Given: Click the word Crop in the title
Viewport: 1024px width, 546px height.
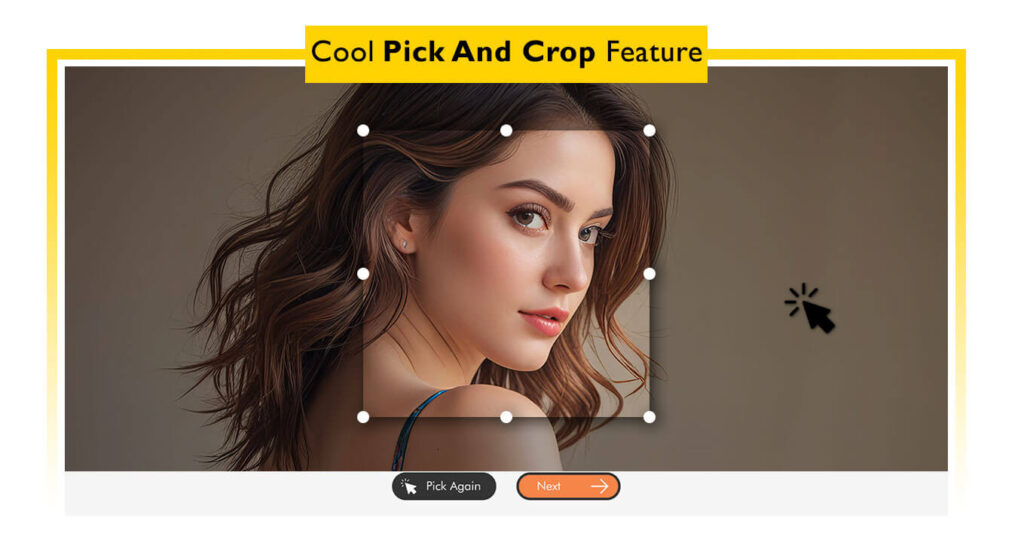Looking at the screenshot, I should [x=558, y=52].
